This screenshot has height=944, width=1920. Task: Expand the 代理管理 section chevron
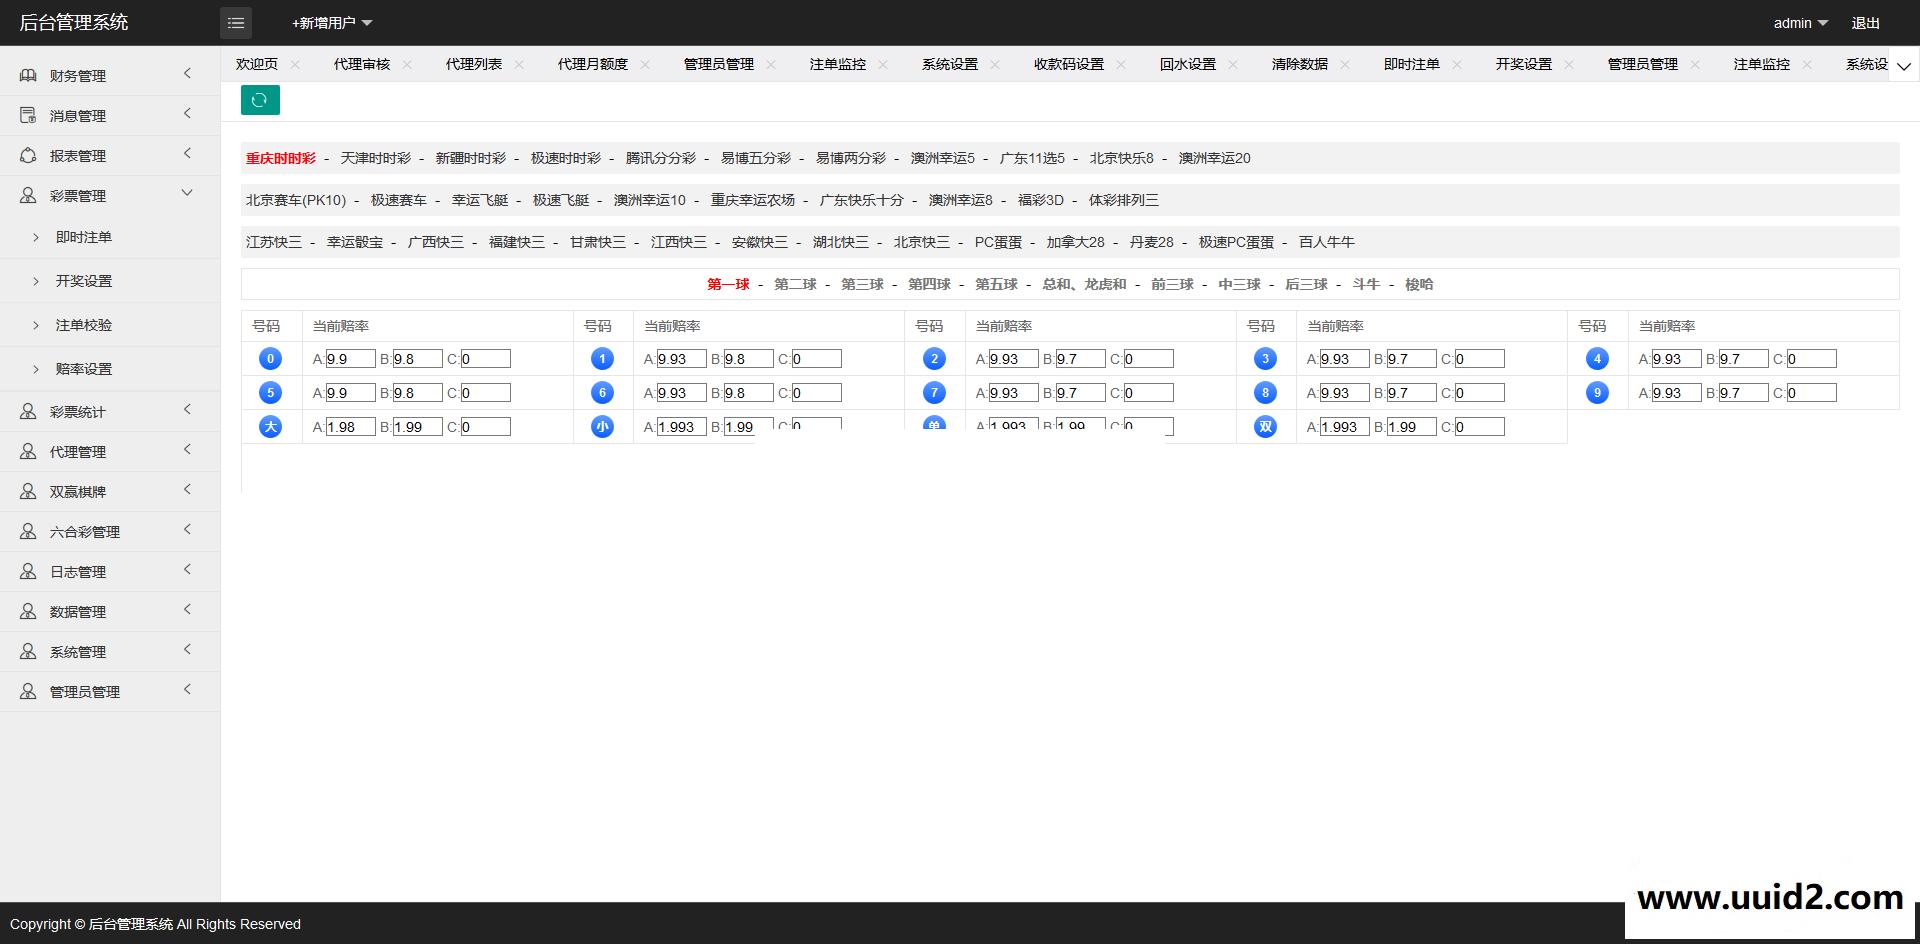click(x=187, y=451)
